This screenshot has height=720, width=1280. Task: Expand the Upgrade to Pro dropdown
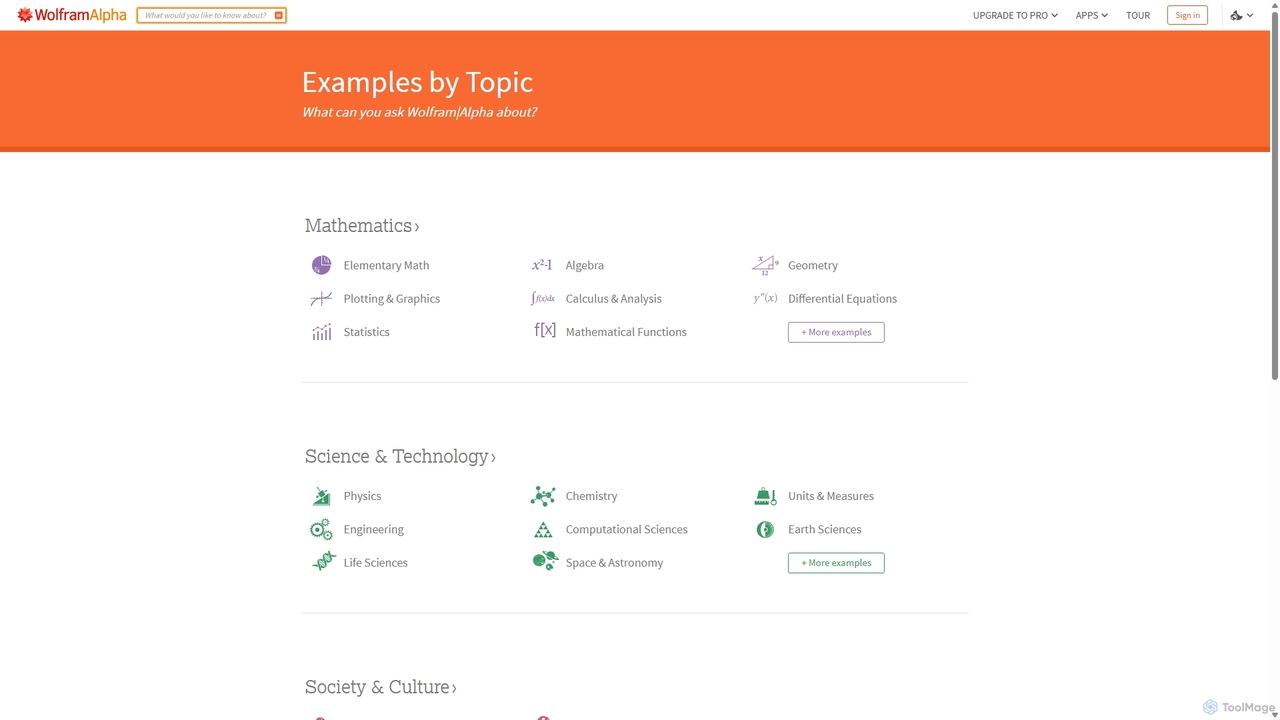[1015, 15]
